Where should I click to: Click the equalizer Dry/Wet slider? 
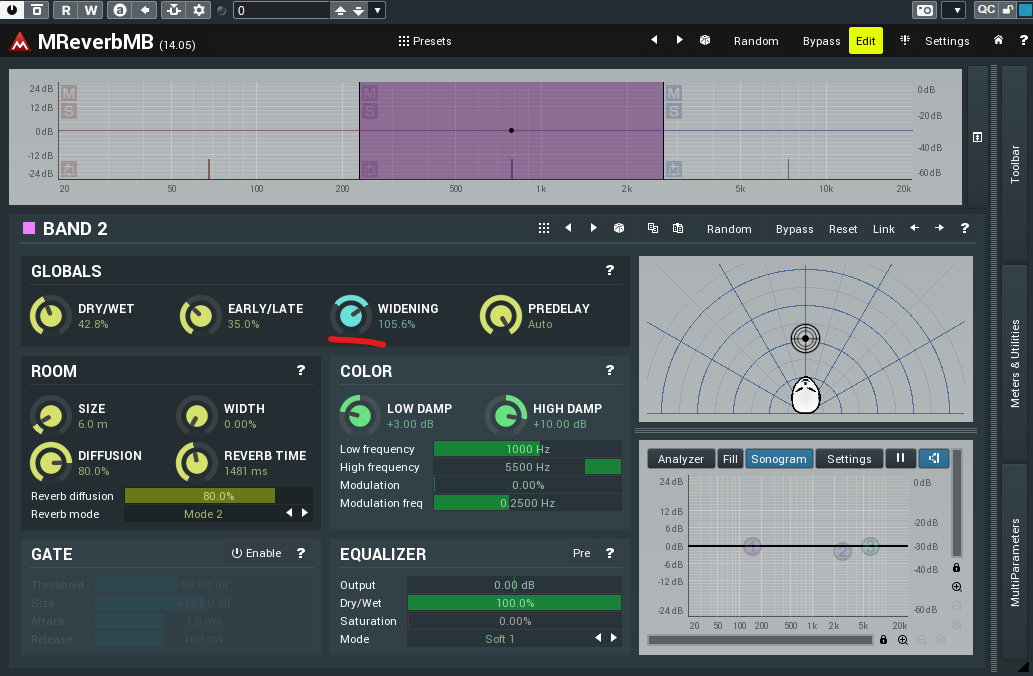point(515,603)
